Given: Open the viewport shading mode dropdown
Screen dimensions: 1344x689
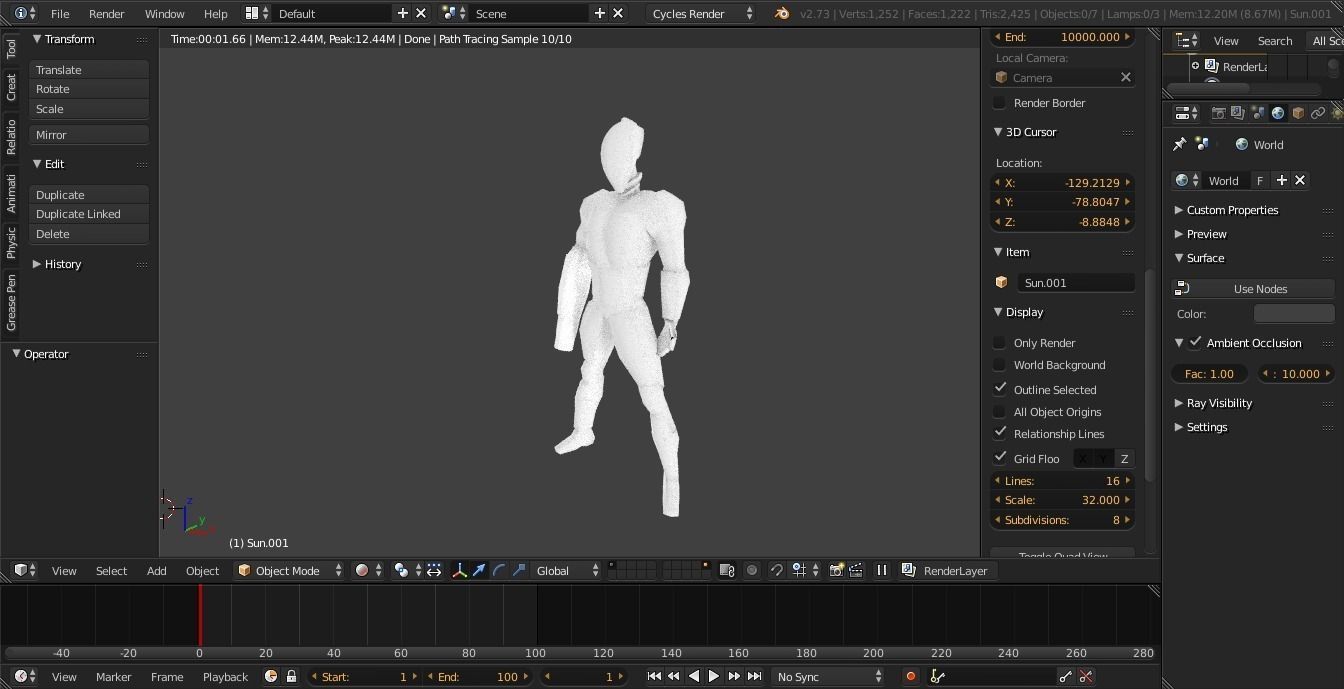Looking at the screenshot, I should [x=367, y=570].
